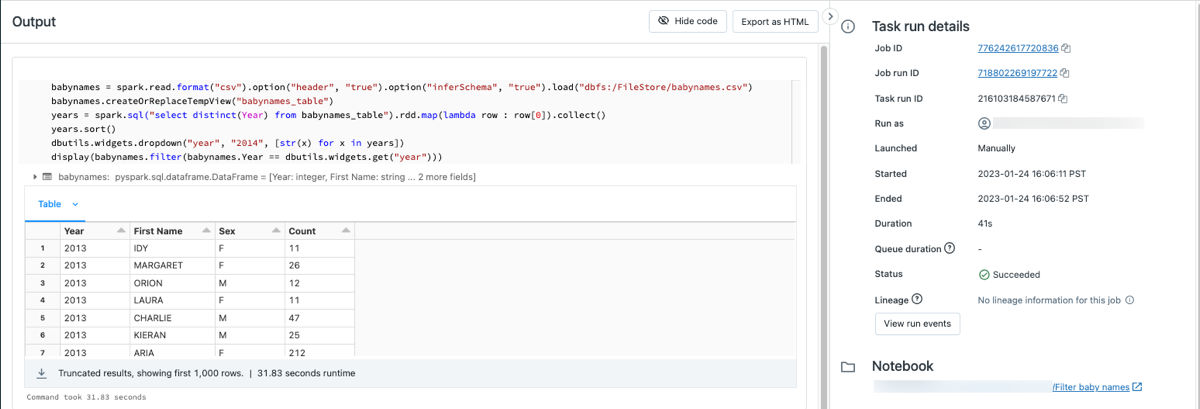Click the lineage information info icon
The height and width of the screenshot is (409, 1200).
click(1129, 300)
